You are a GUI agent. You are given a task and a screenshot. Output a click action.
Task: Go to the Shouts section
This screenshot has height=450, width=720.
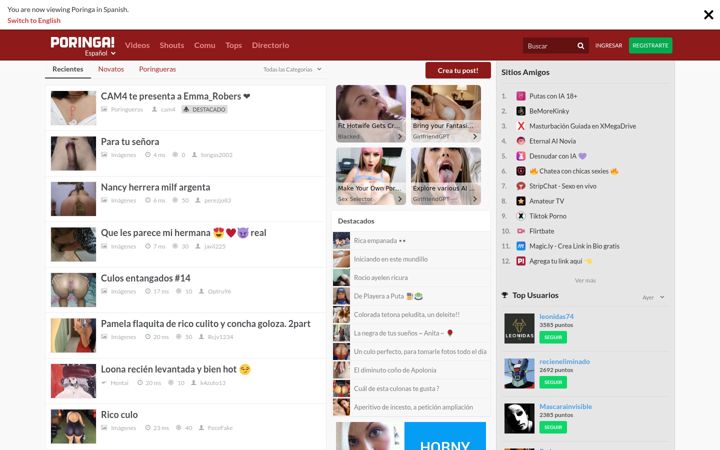tap(172, 45)
